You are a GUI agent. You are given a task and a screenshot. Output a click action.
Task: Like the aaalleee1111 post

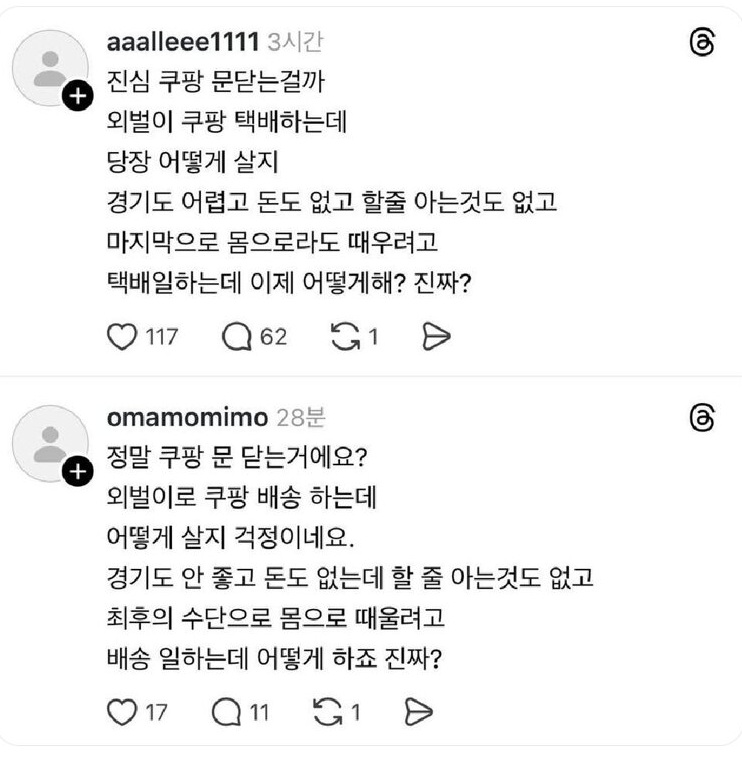click(121, 338)
